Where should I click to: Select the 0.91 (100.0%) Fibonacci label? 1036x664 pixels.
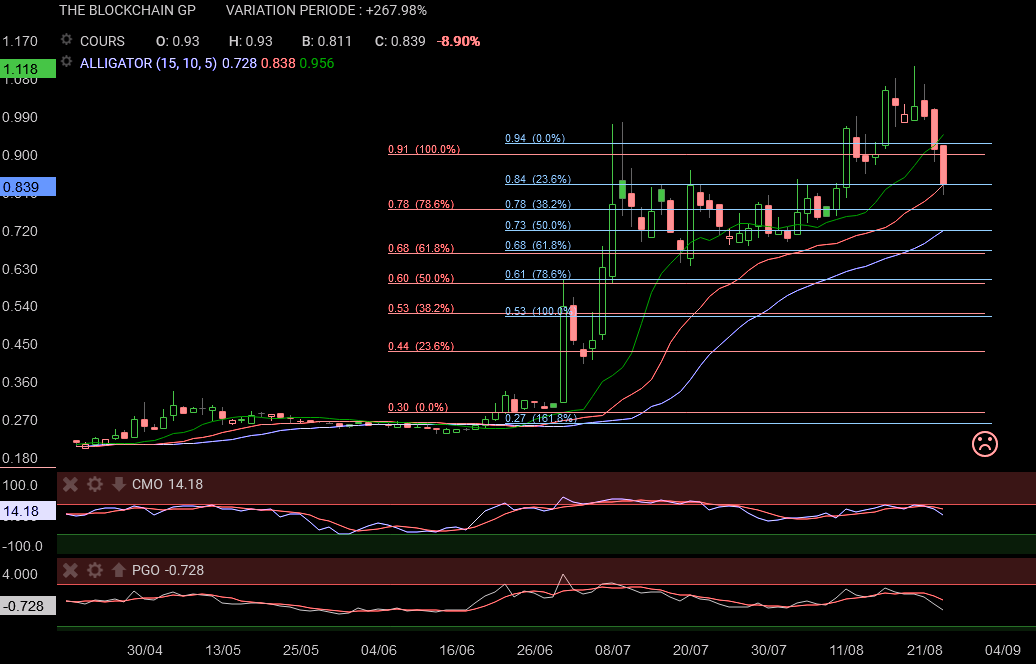[424, 149]
